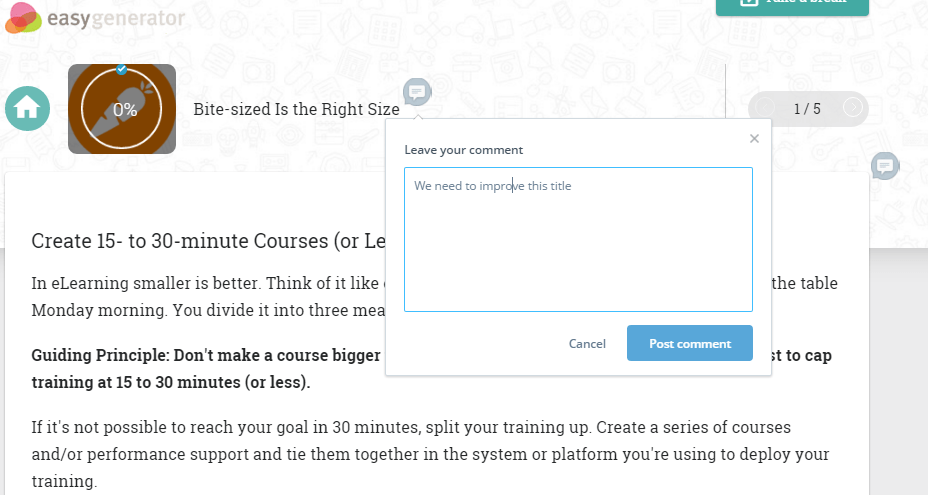The height and width of the screenshot is (495, 928).
Task: Click the Post comment button
Action: pyautogui.click(x=689, y=343)
